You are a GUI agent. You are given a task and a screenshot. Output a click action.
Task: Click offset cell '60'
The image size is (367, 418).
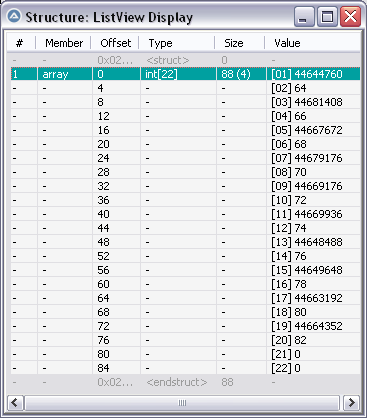pyautogui.click(x=103, y=284)
